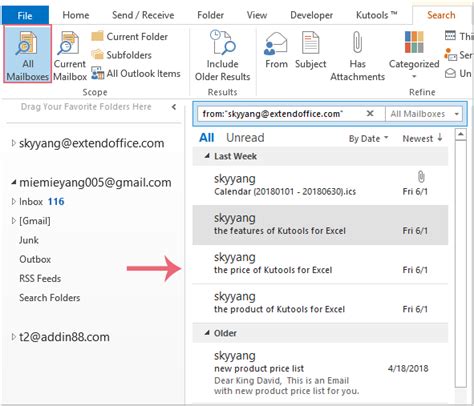Expand the t2@addin88.com account
This screenshot has height=406, width=474.
click(x=13, y=337)
